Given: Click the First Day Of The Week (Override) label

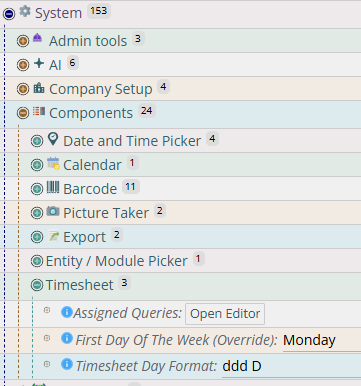Looking at the screenshot, I should (176, 340).
